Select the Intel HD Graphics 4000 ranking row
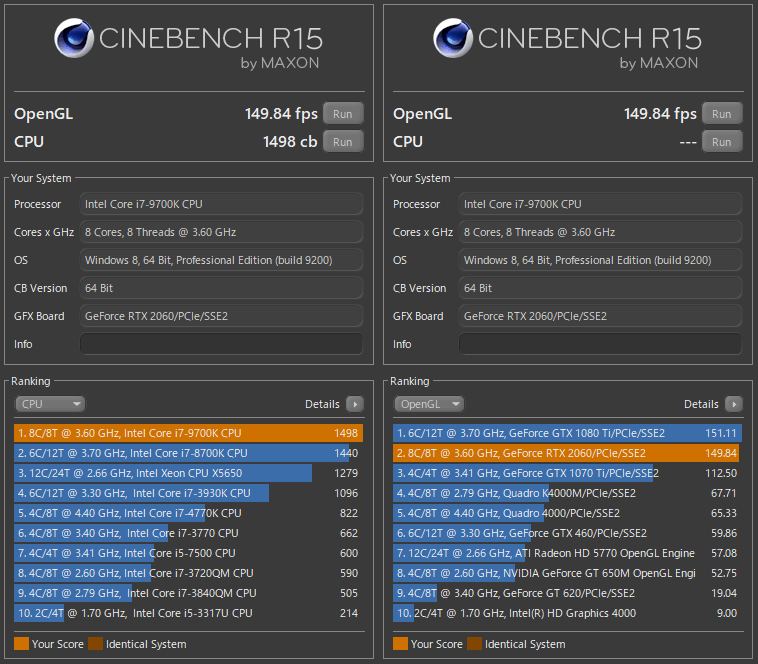The height and width of the screenshot is (664, 758). 568,613
